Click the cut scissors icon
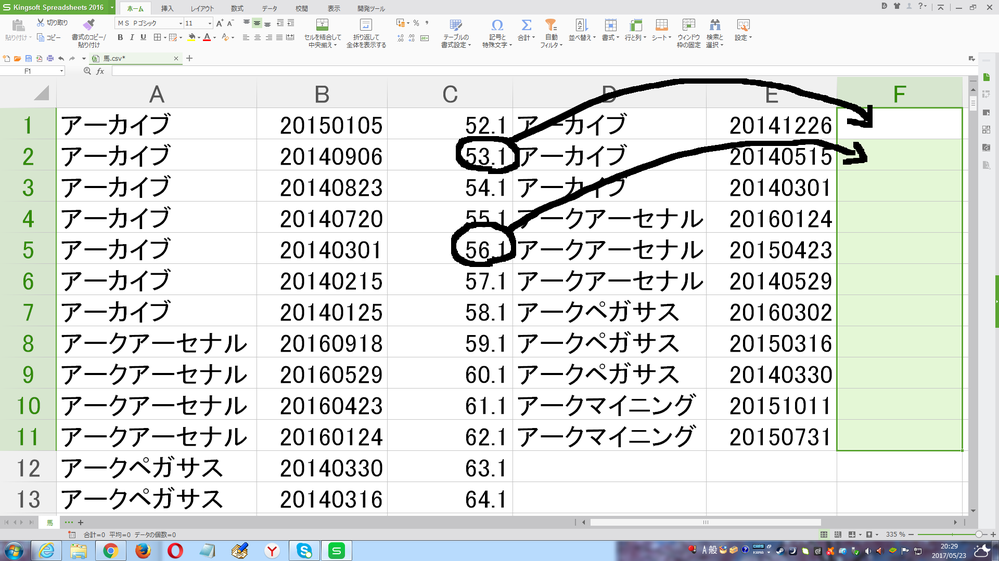 [42, 22]
